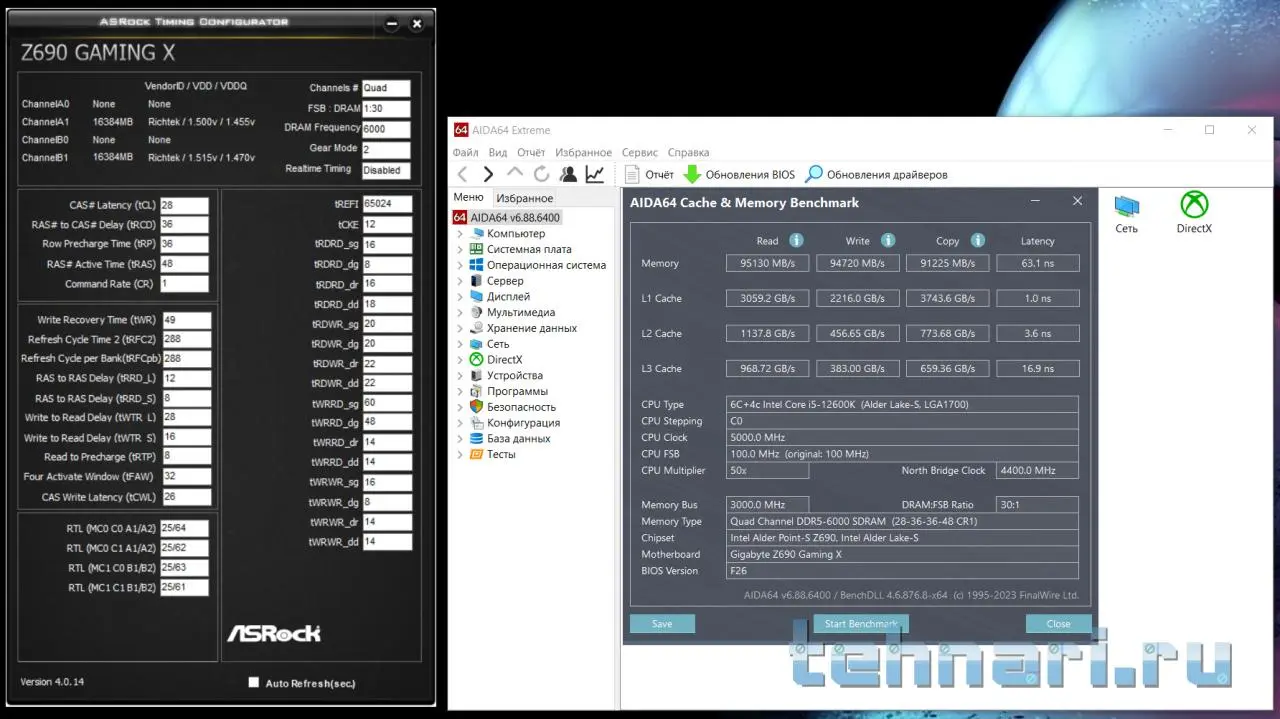Click the RTL (MC0 C0 A1/A2) field
The height and width of the screenshot is (719, 1280).
click(x=184, y=528)
